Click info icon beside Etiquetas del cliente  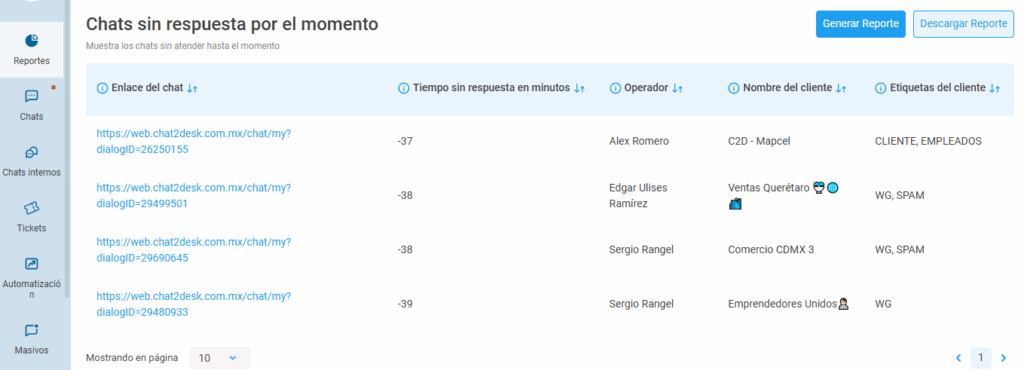tap(880, 88)
